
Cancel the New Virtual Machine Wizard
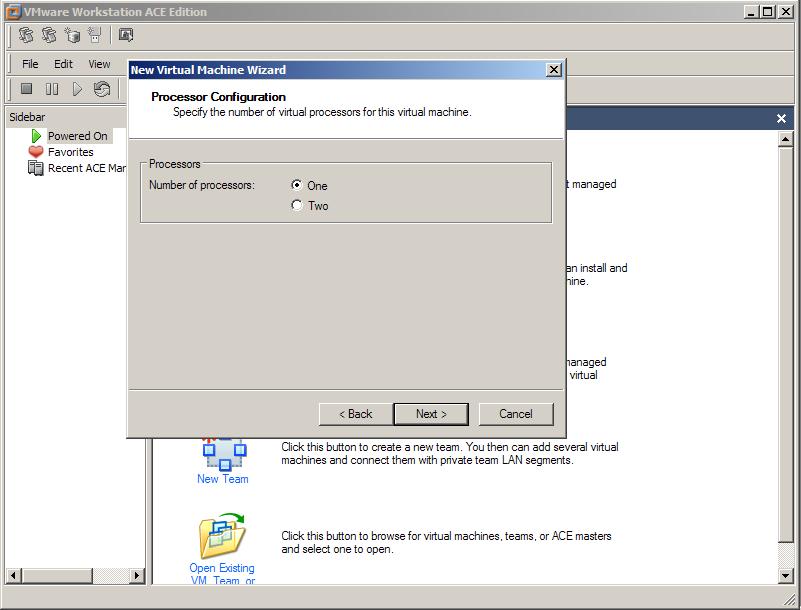[515, 414]
